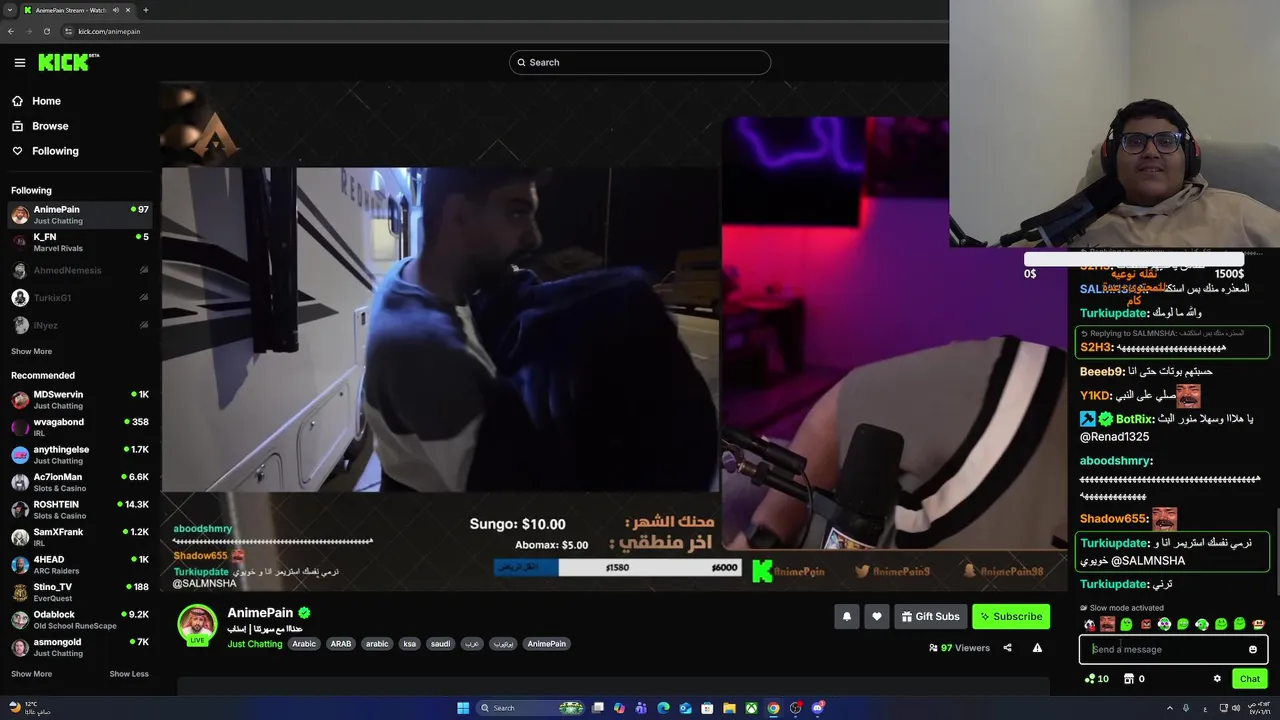The height and width of the screenshot is (720, 1280).
Task: Click the bell notification button
Action: (847, 617)
